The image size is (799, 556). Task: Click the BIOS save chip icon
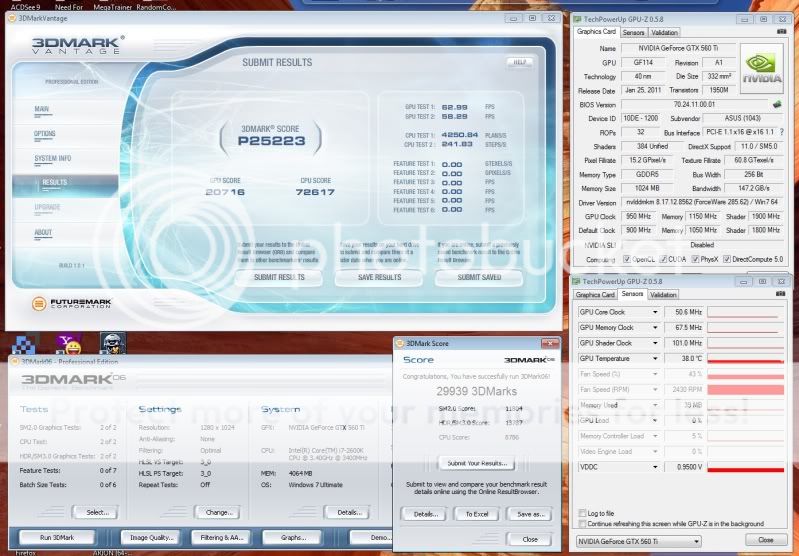(x=777, y=104)
